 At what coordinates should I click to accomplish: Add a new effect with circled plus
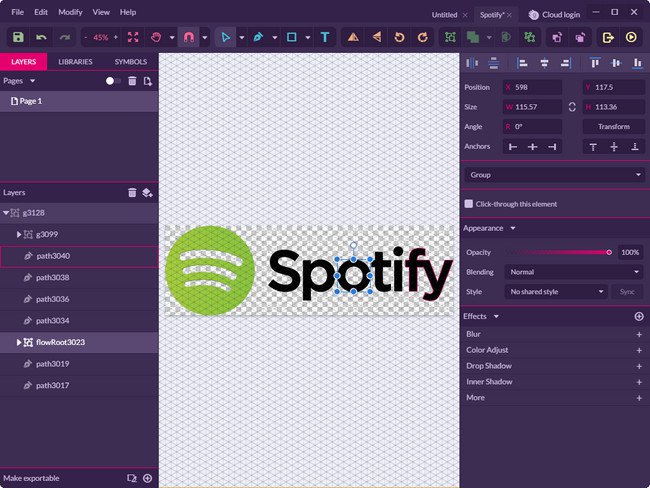coord(639,316)
